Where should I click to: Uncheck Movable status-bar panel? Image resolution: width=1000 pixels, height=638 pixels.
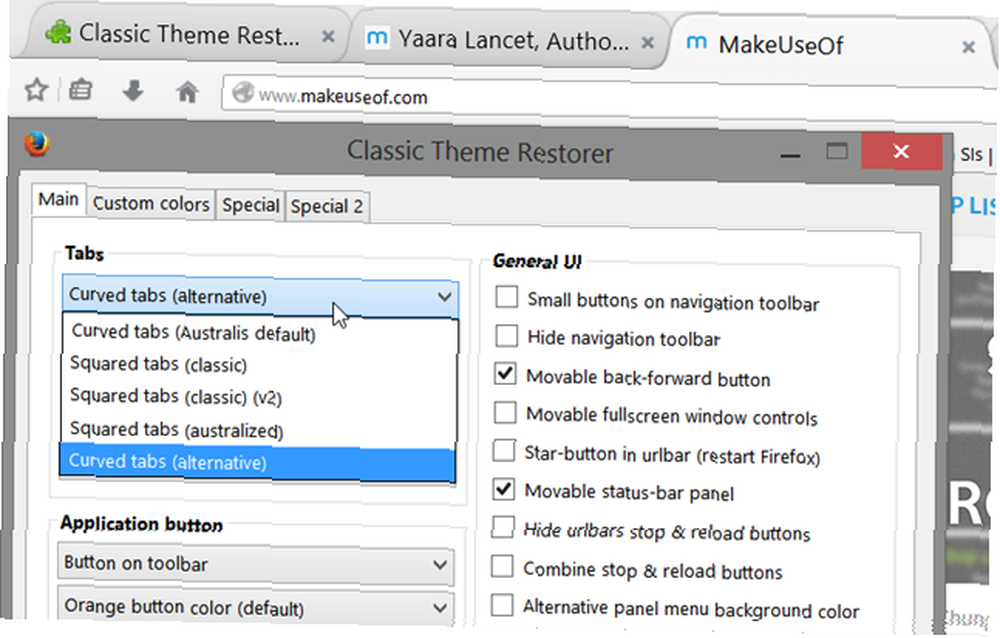click(504, 489)
